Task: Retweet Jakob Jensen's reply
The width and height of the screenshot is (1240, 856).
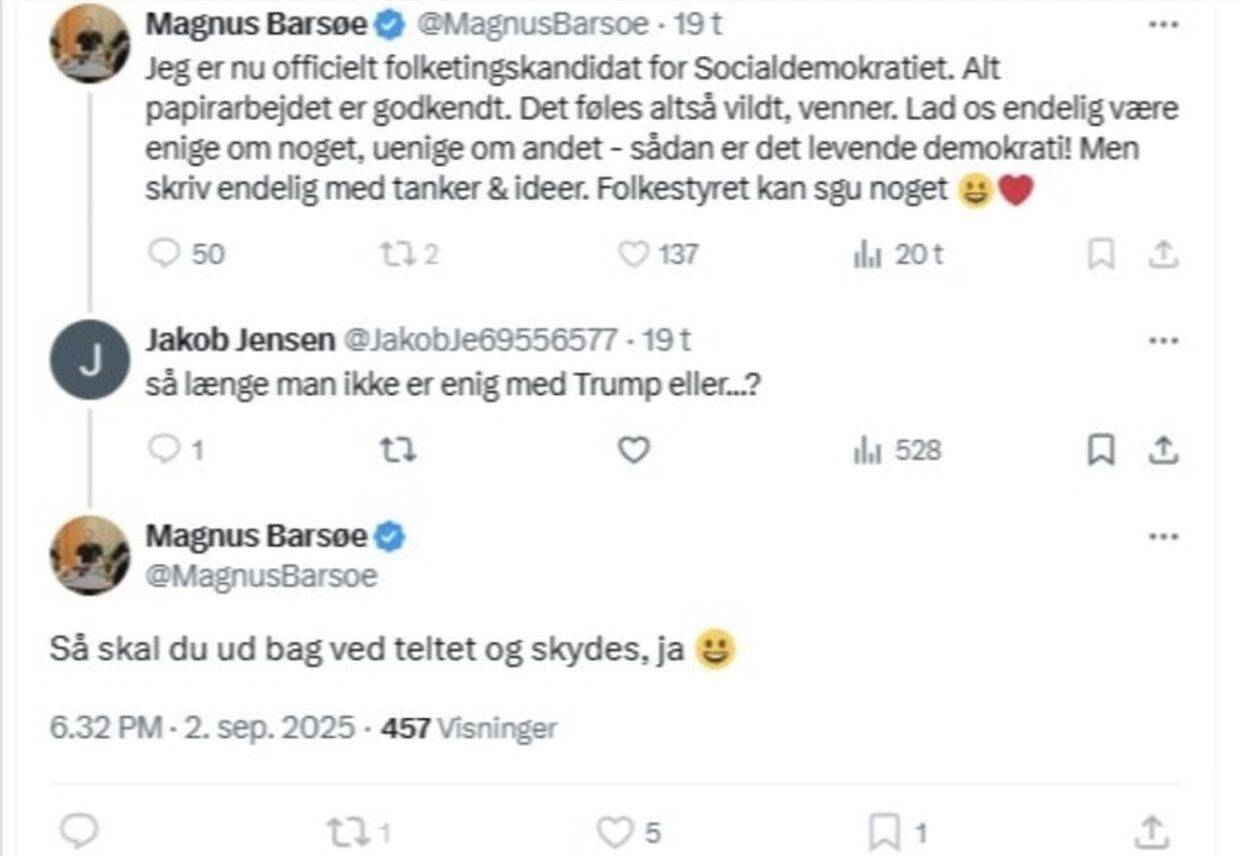Action: pyautogui.click(x=397, y=451)
